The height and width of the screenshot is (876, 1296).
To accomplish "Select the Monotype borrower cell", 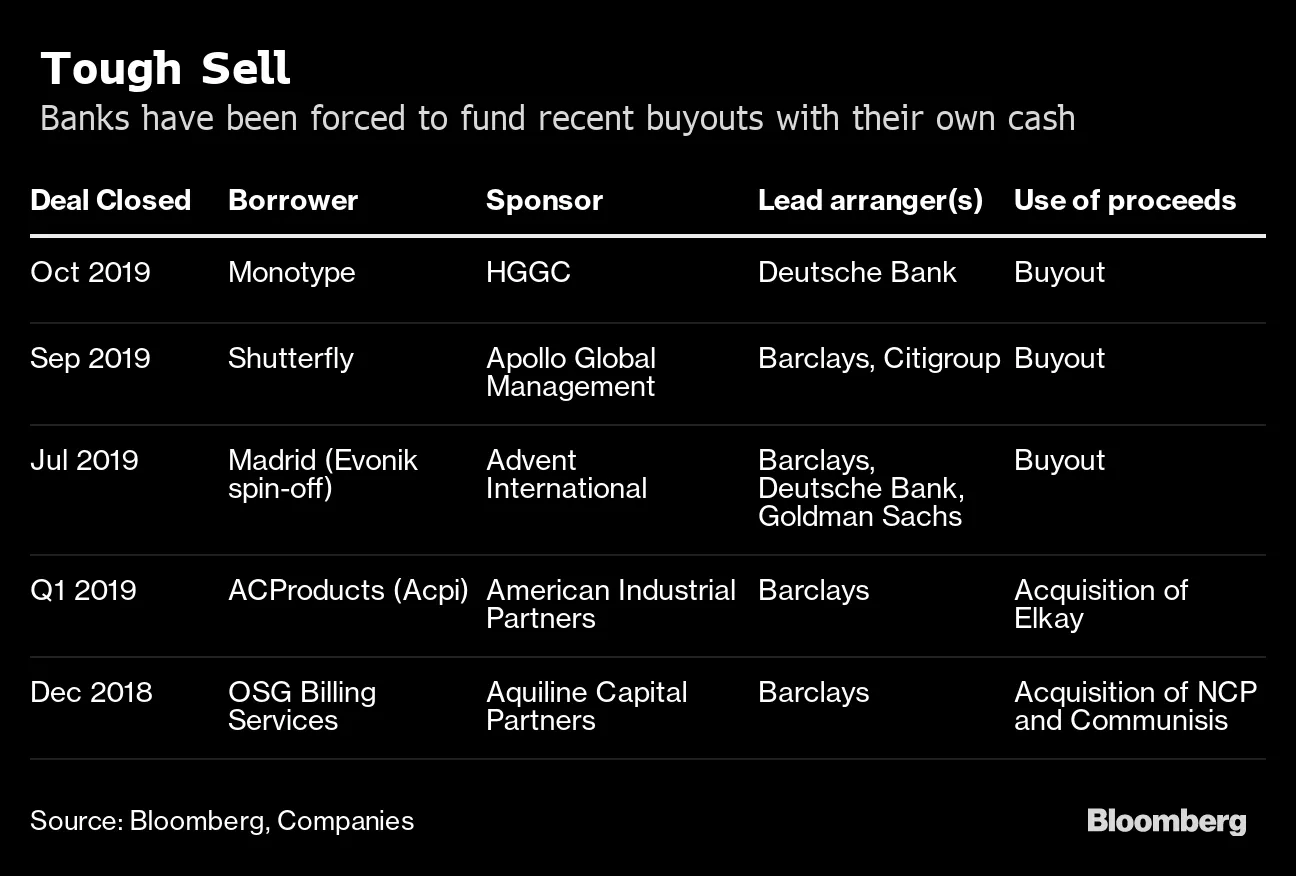I will point(291,272).
